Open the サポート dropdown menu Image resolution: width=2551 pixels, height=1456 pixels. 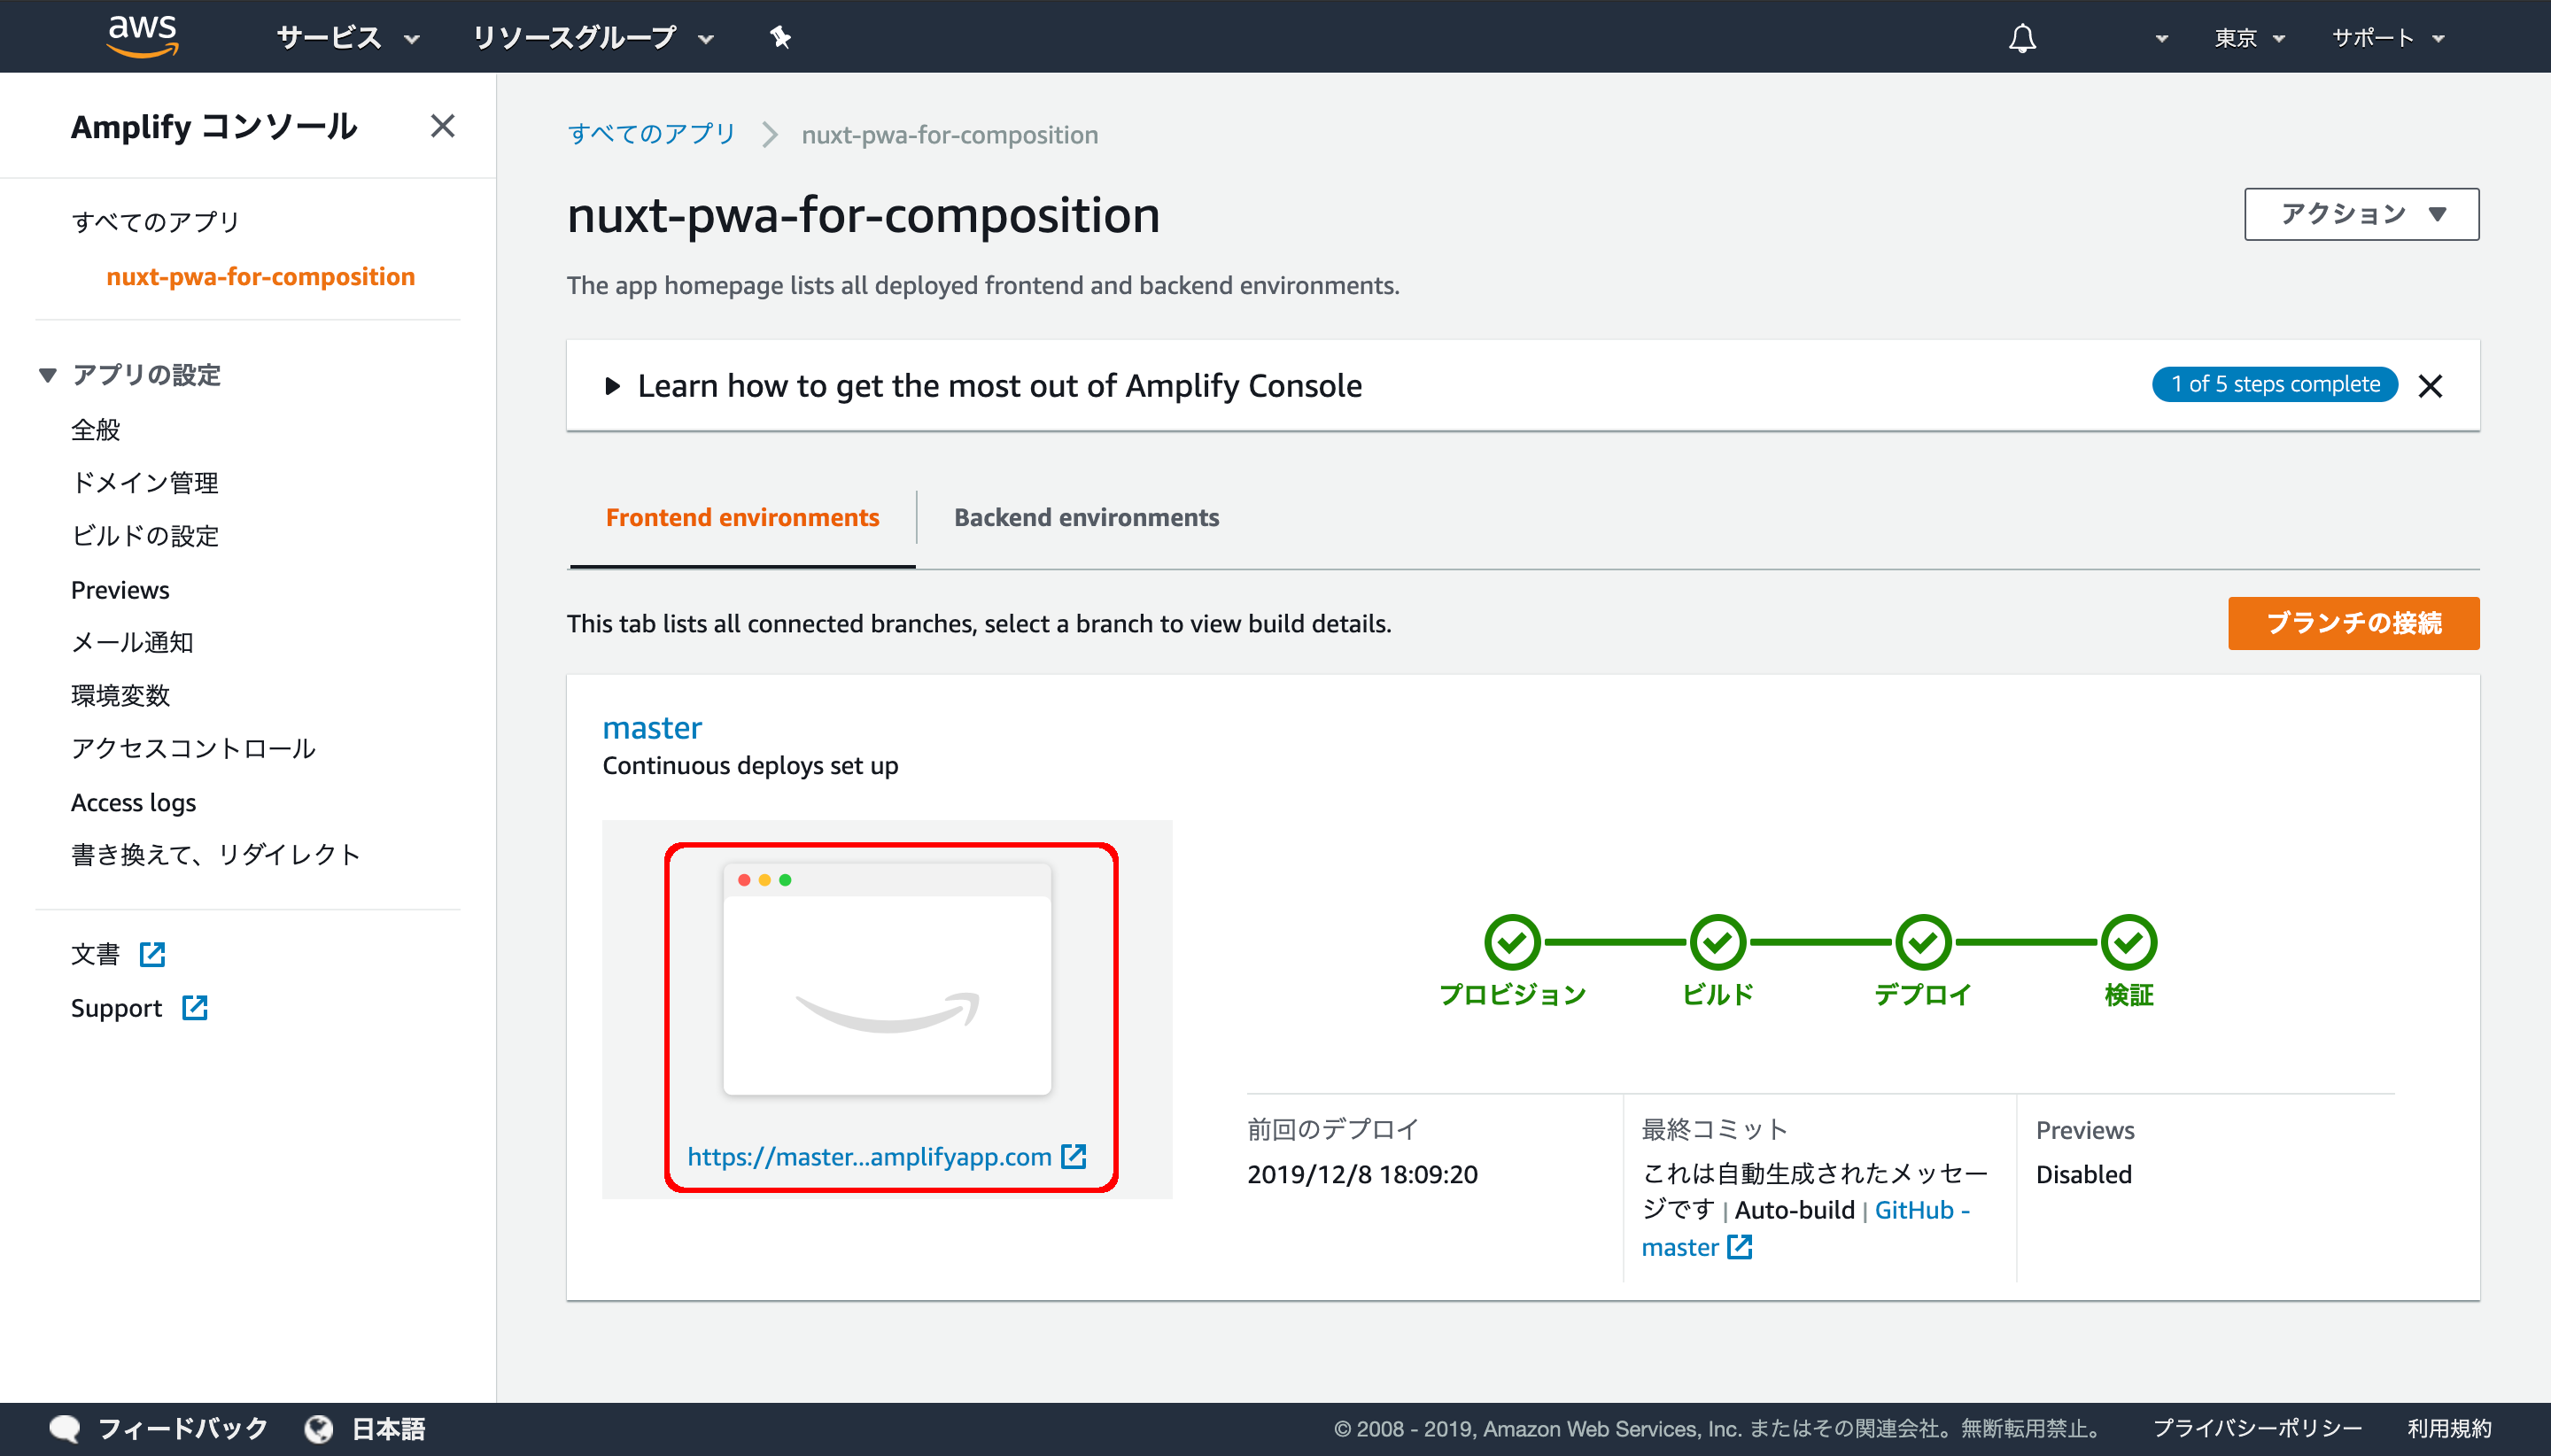pyautogui.click(x=2388, y=38)
